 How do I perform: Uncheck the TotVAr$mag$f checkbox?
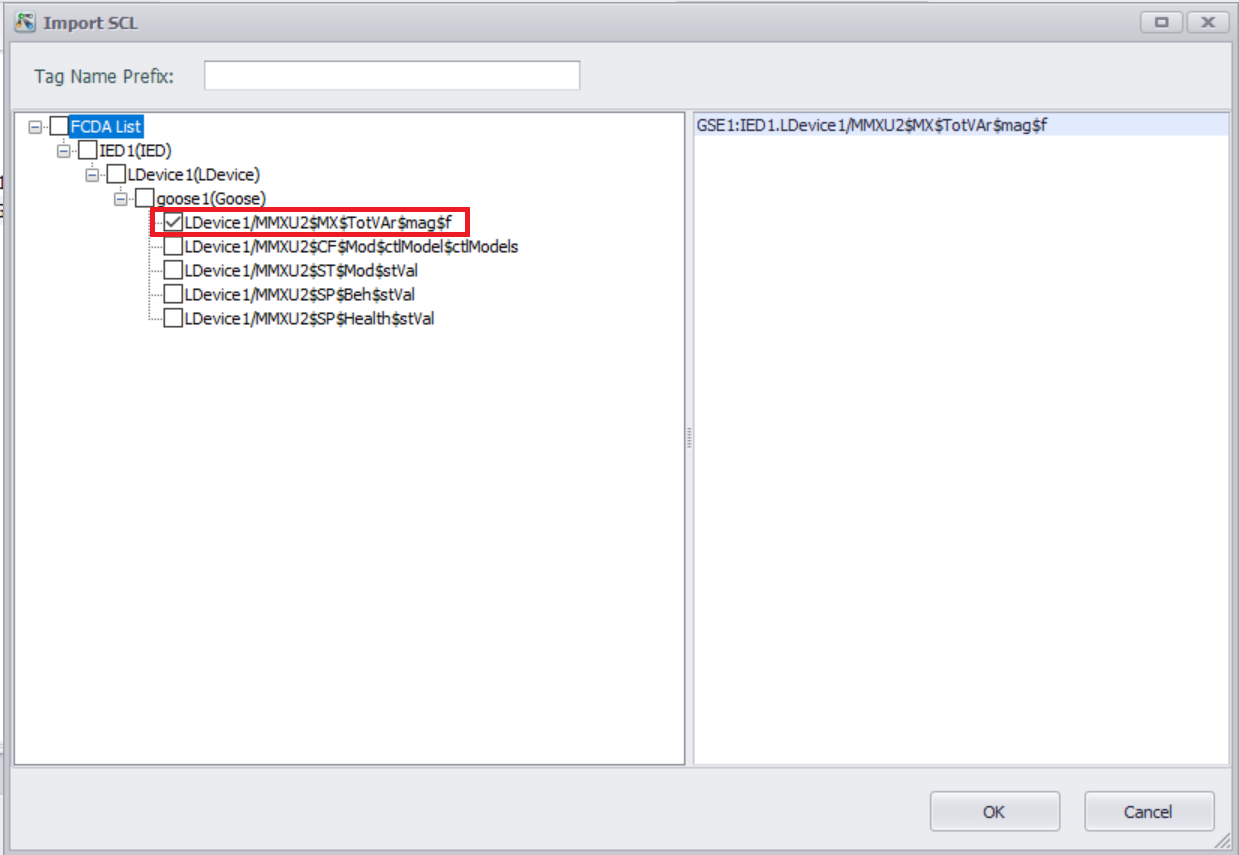pos(174,222)
